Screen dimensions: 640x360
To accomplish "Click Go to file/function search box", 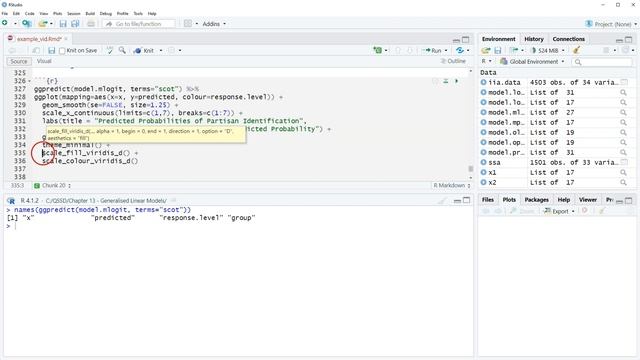I will (x=139, y=24).
